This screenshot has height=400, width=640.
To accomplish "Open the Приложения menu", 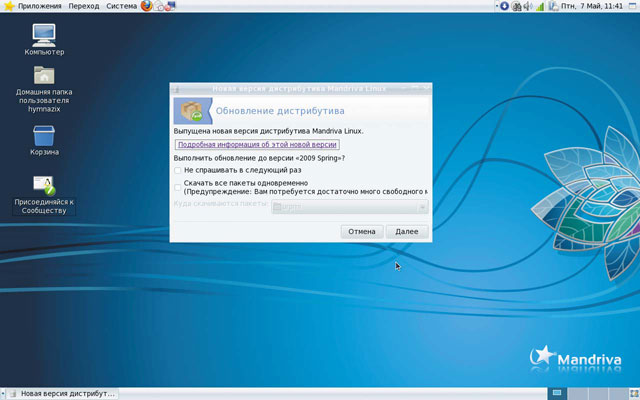I will click(x=40, y=6).
